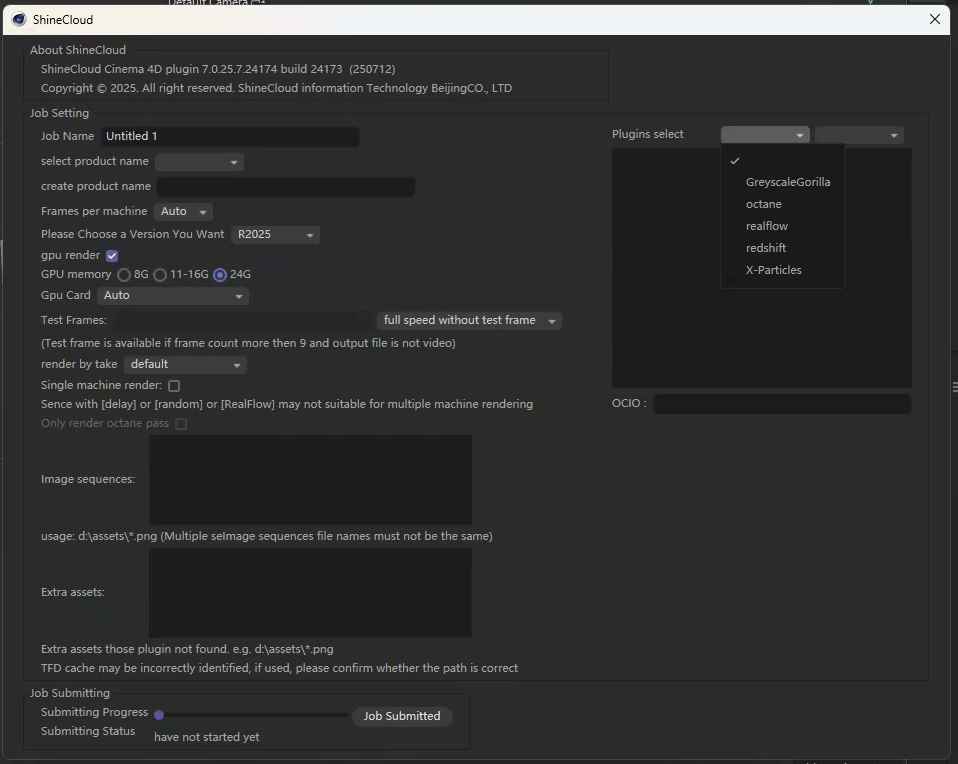Enable Only render octane pass
The image size is (958, 764).
click(181, 423)
